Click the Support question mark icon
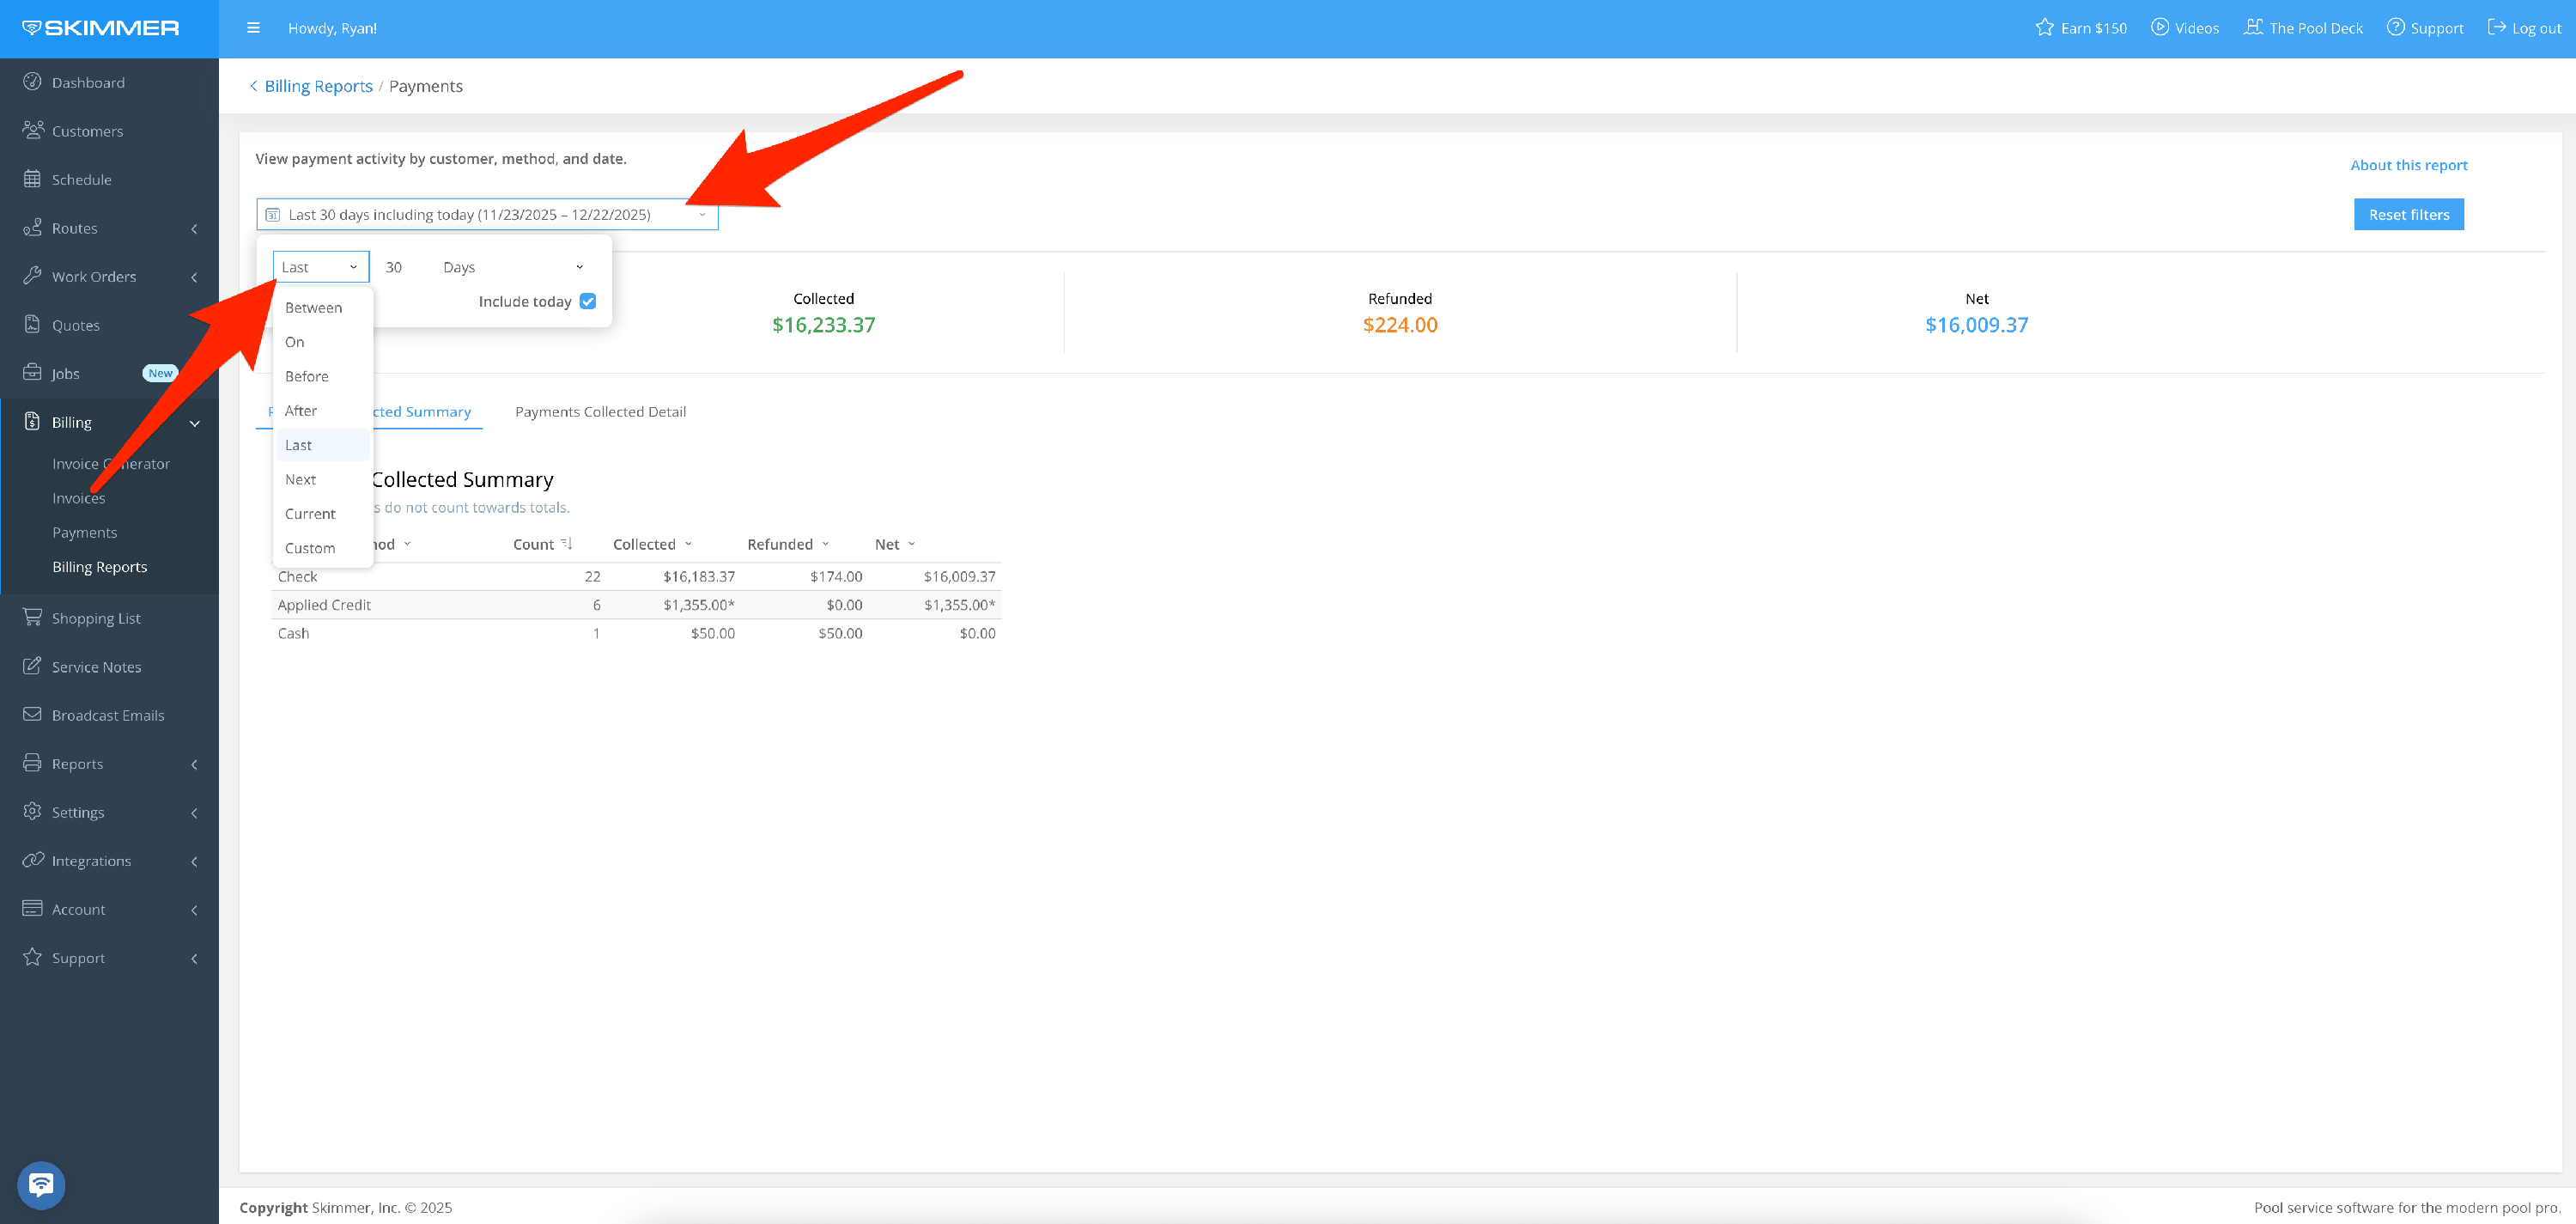Viewport: 2576px width, 1224px height. (2395, 27)
